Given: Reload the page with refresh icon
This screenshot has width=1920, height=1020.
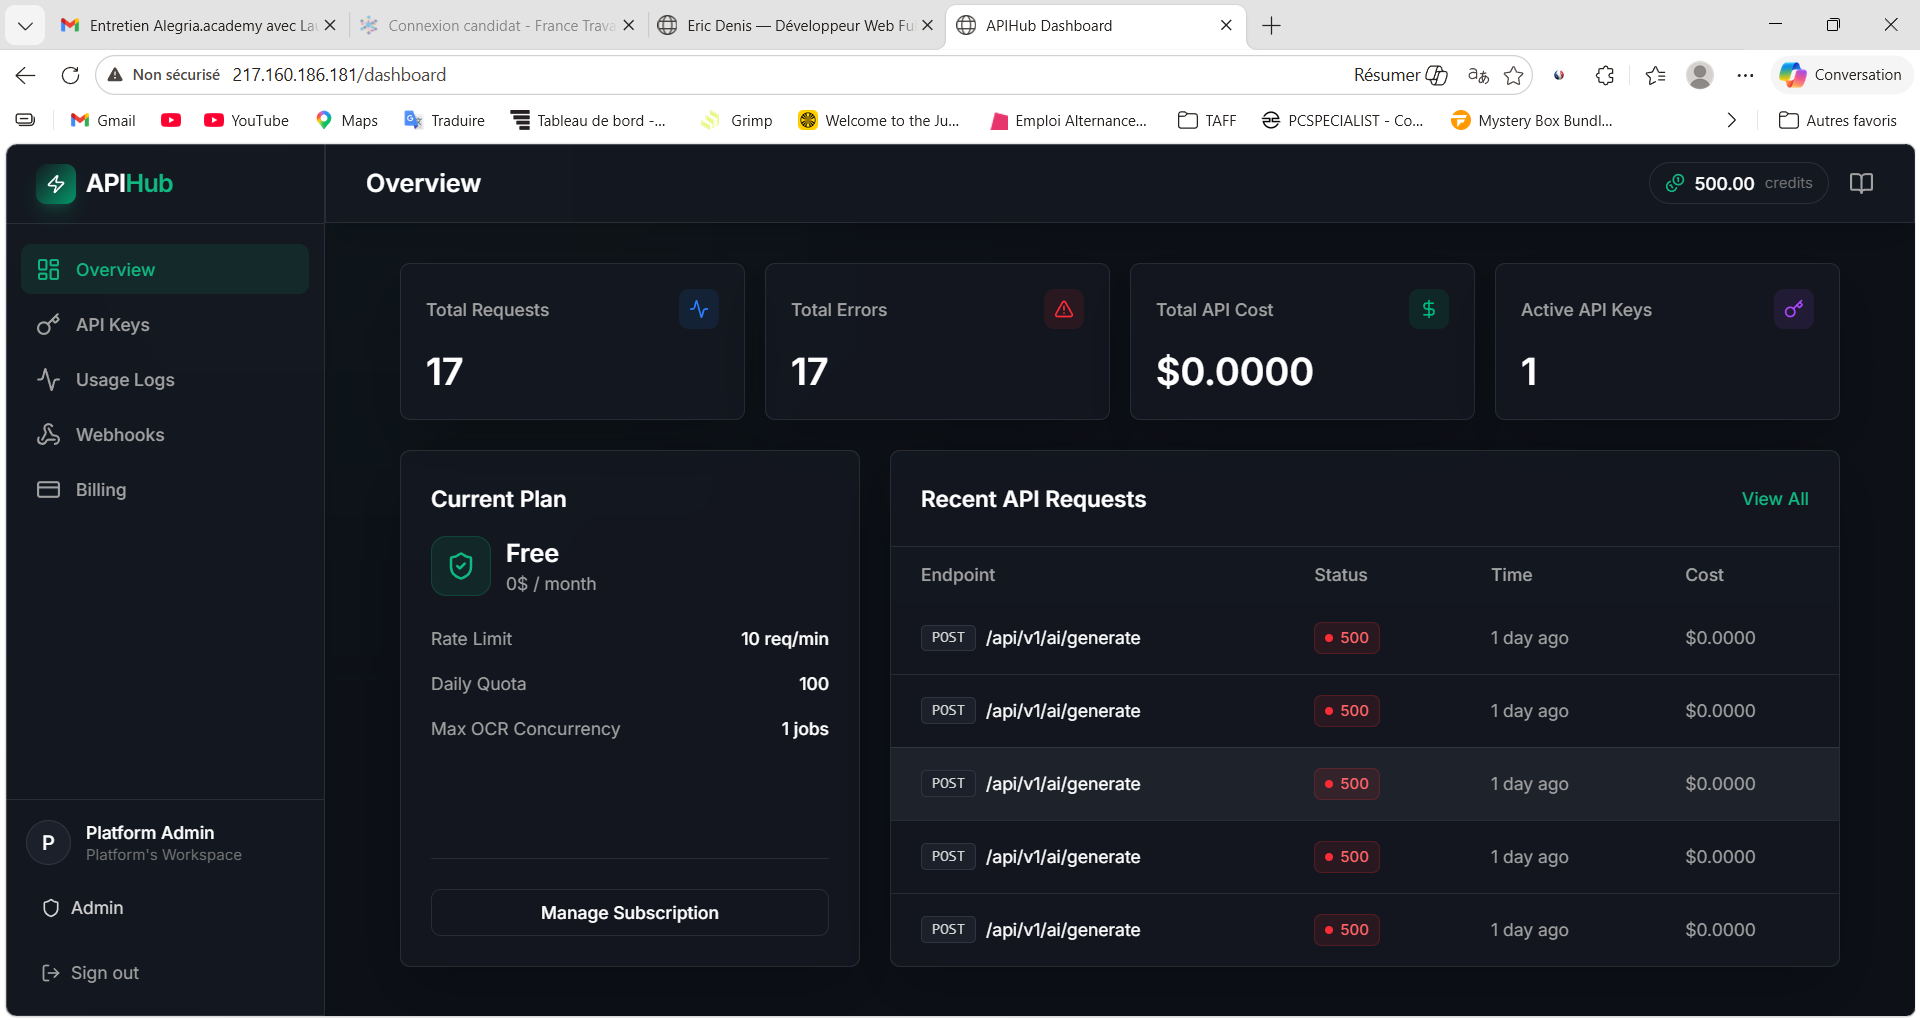Looking at the screenshot, I should click(70, 75).
